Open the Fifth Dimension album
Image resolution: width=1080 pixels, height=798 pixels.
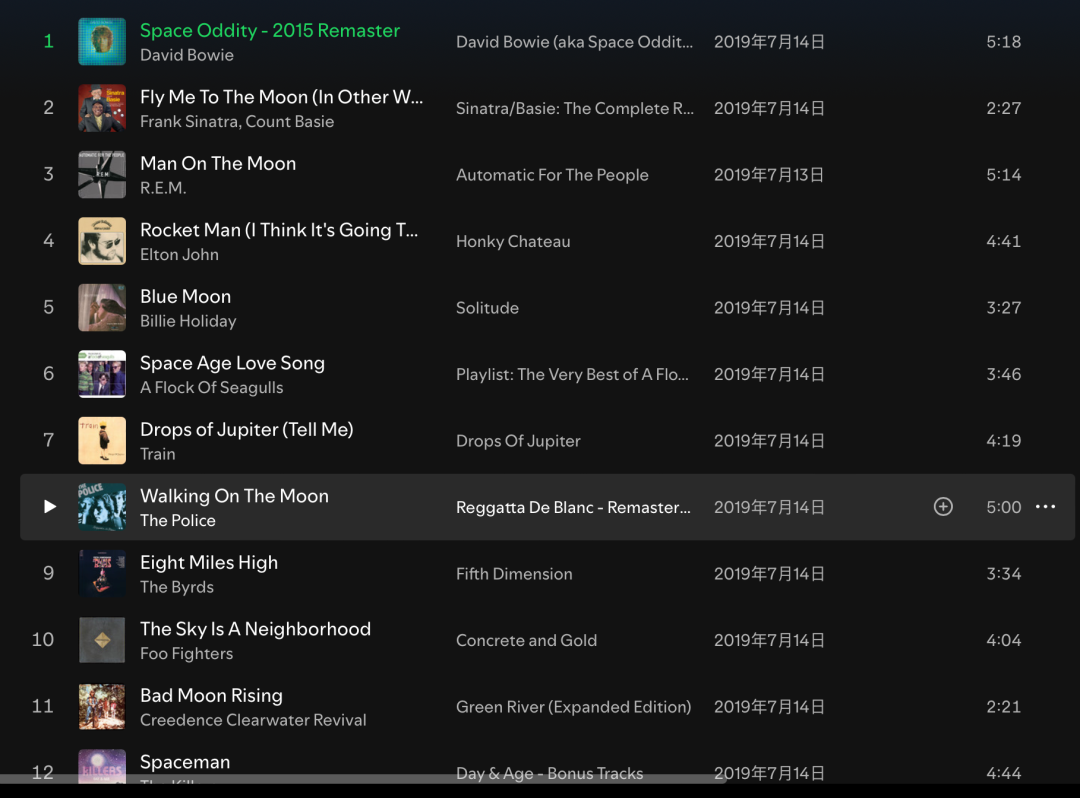(x=514, y=574)
